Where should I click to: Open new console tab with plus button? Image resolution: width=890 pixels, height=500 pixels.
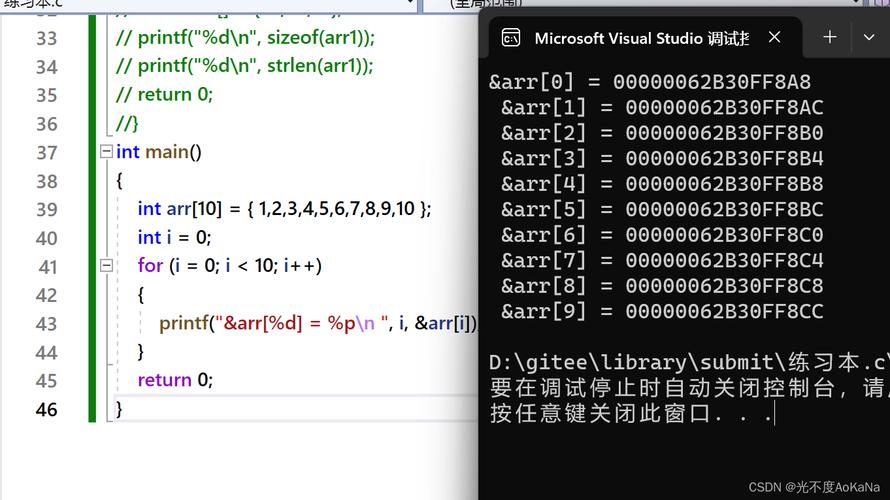click(x=829, y=37)
